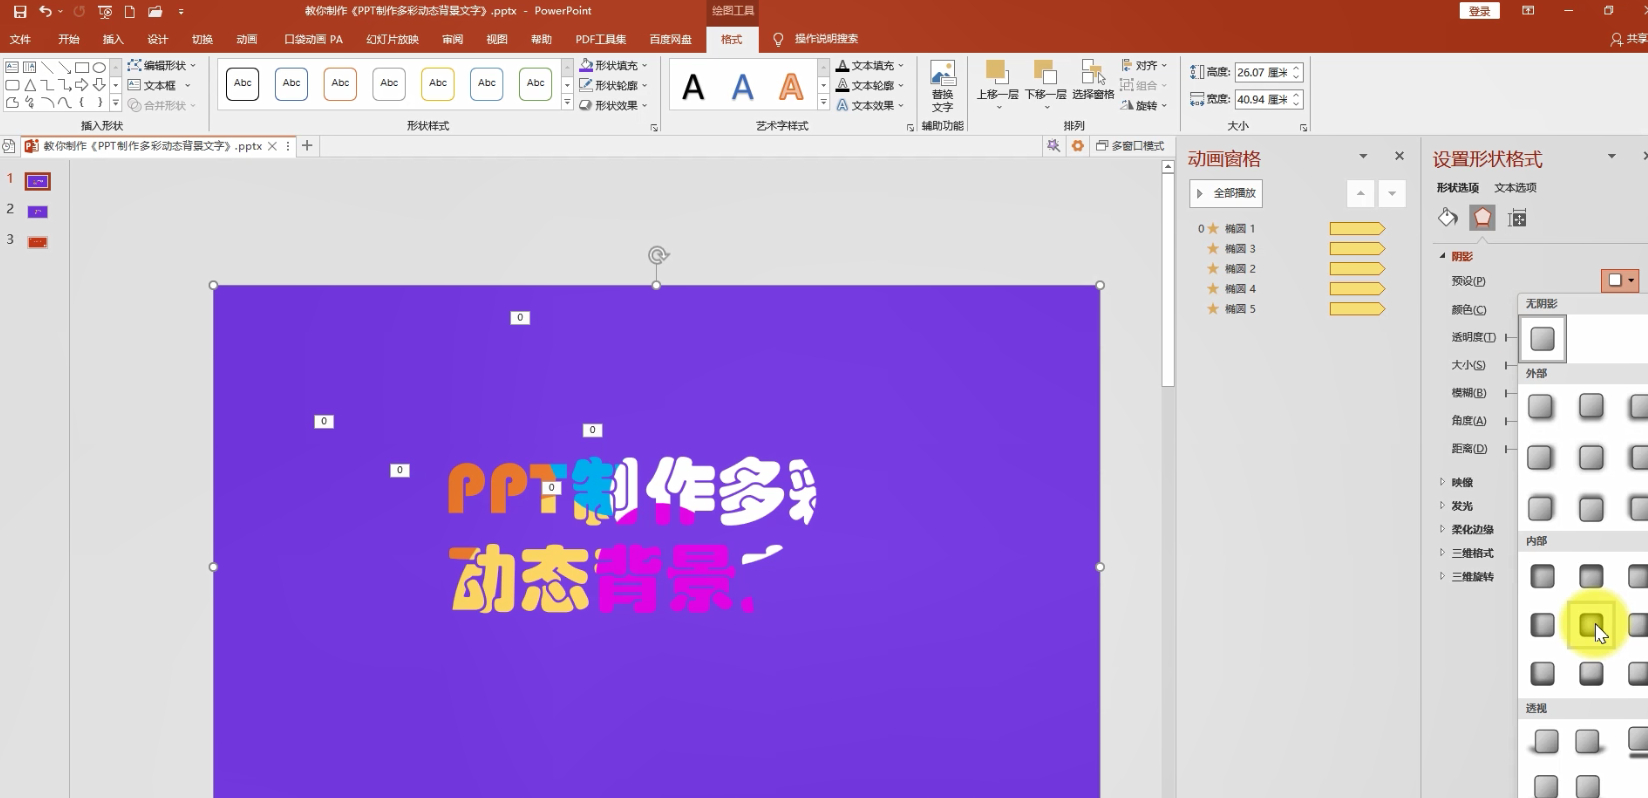
Task: Close the 动画窗格 (Animation Pane)
Action: click(1399, 156)
